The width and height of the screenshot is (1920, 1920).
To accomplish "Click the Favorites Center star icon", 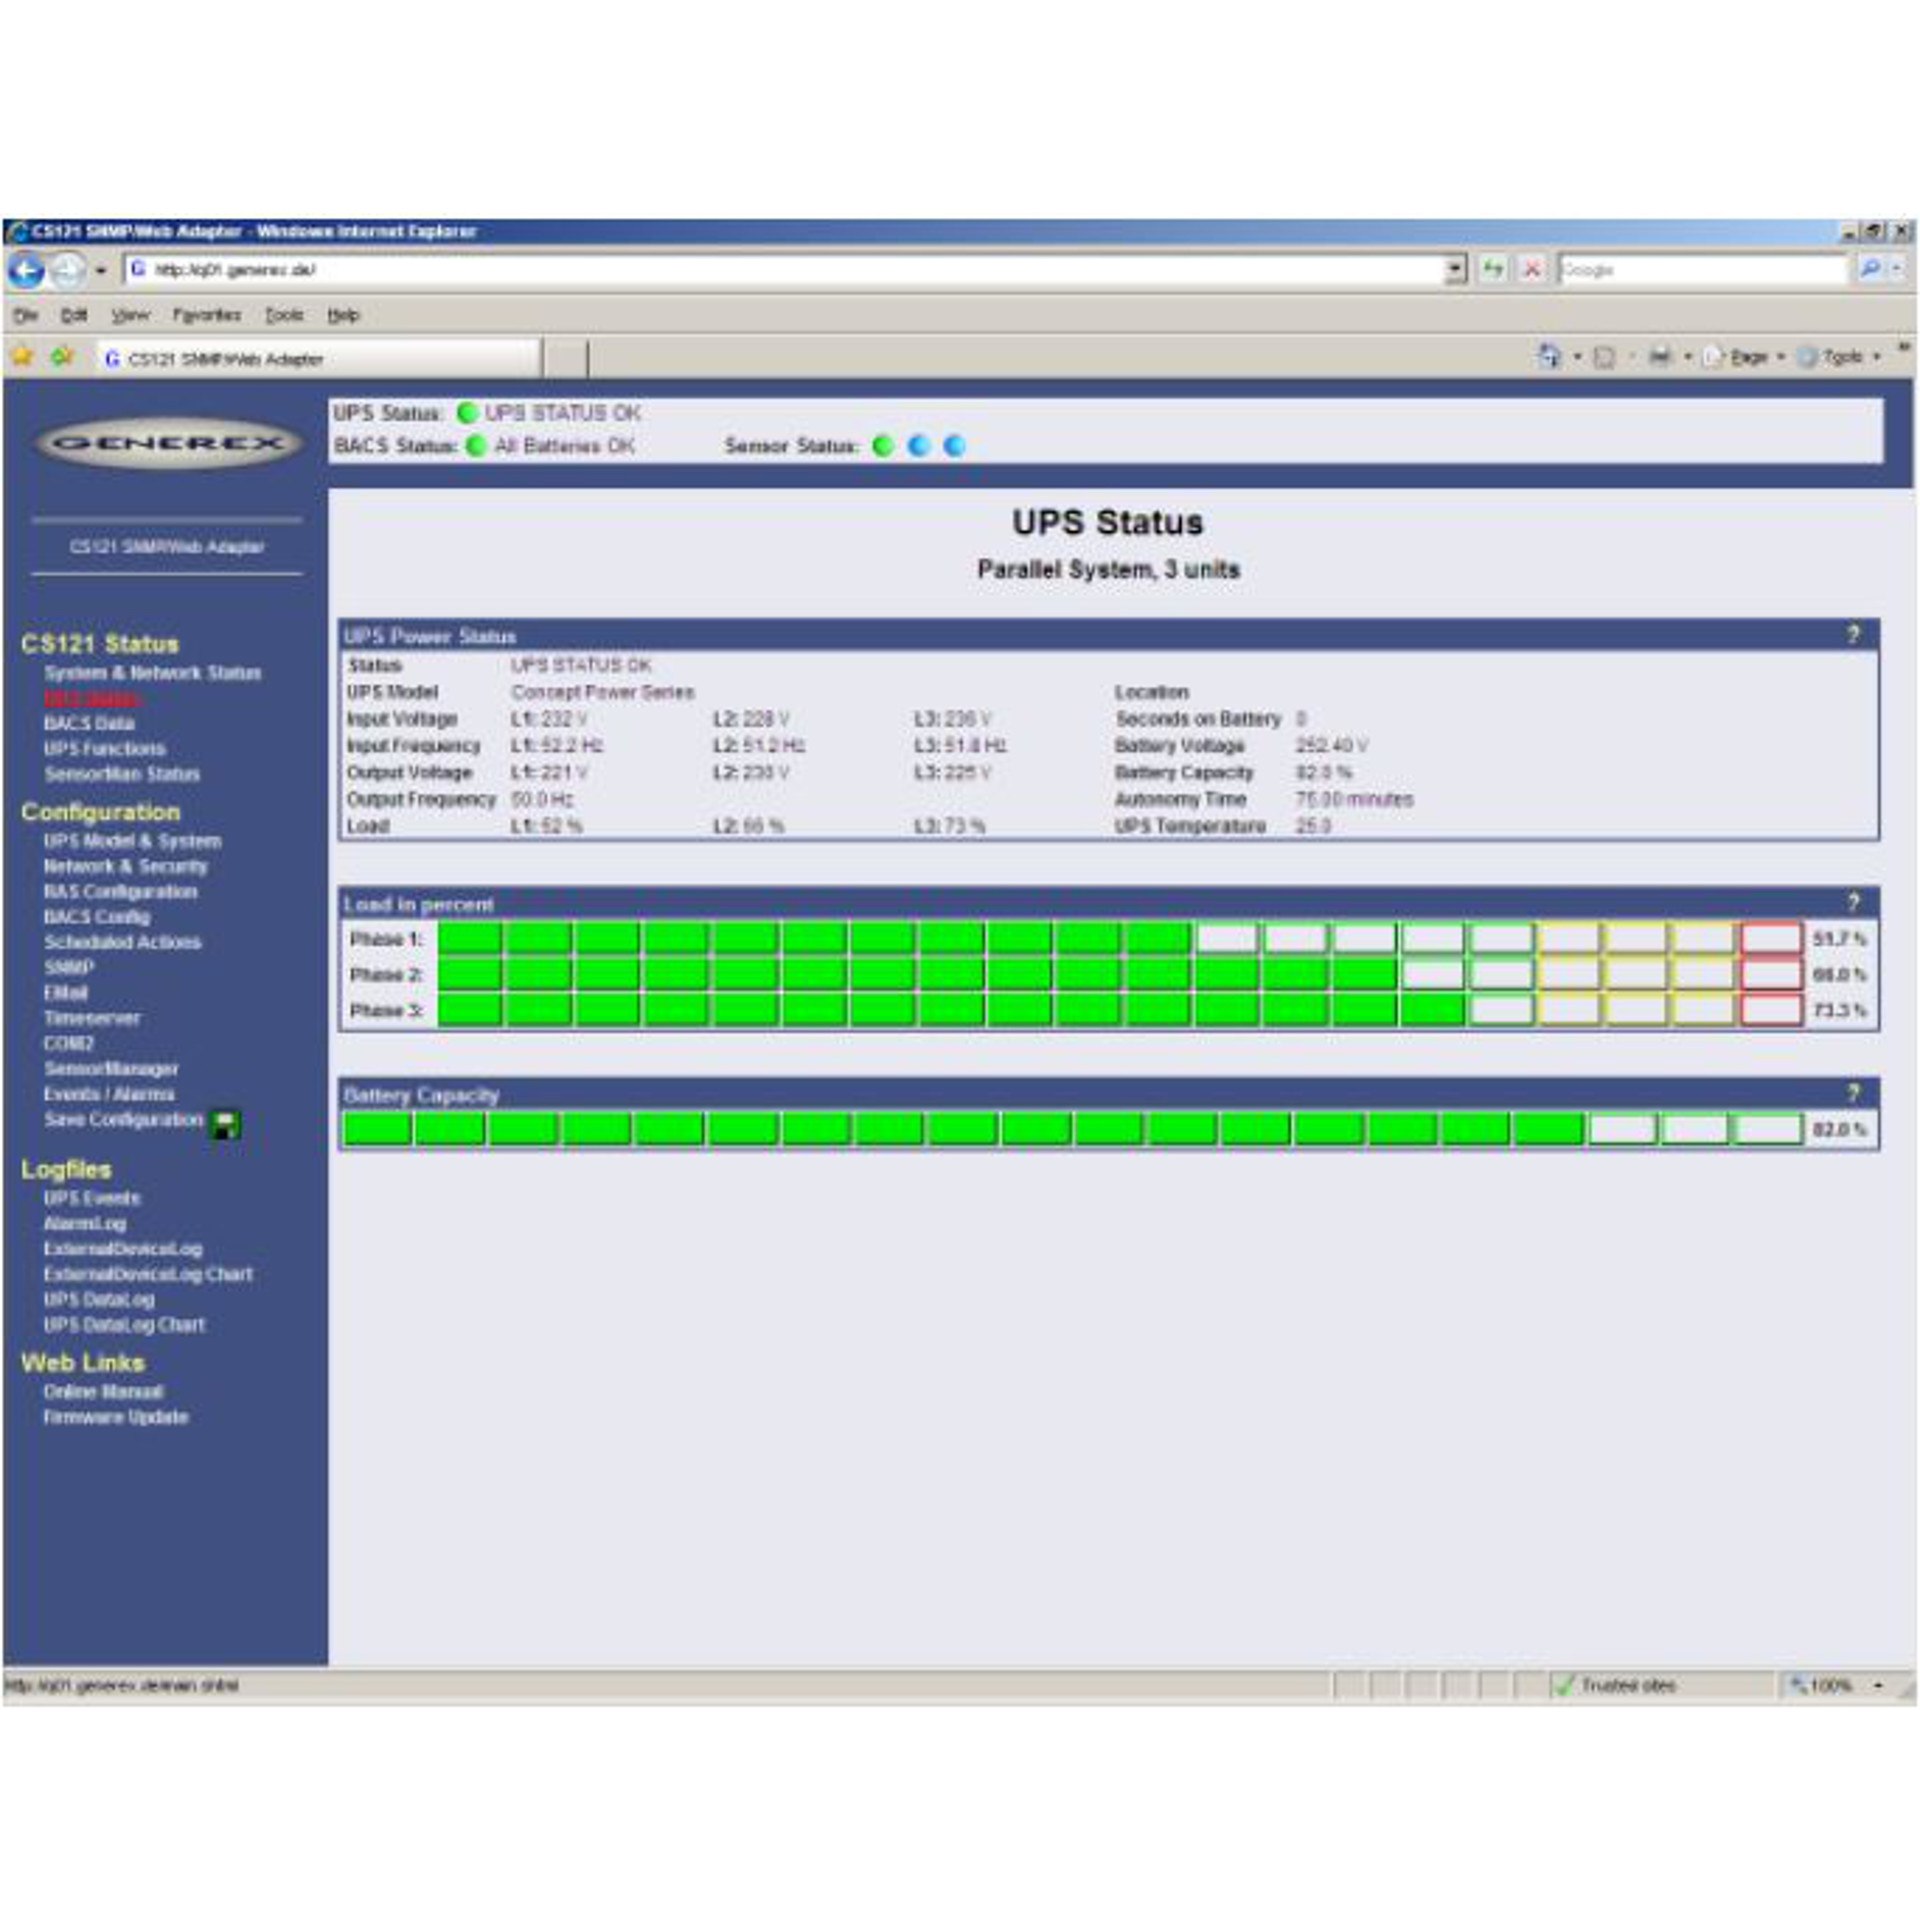I will 23,356.
